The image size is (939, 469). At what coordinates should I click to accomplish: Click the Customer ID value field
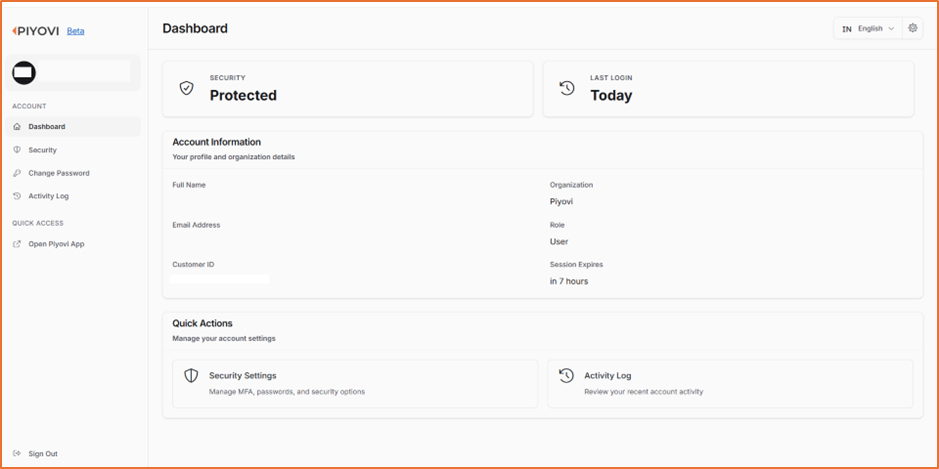220,279
